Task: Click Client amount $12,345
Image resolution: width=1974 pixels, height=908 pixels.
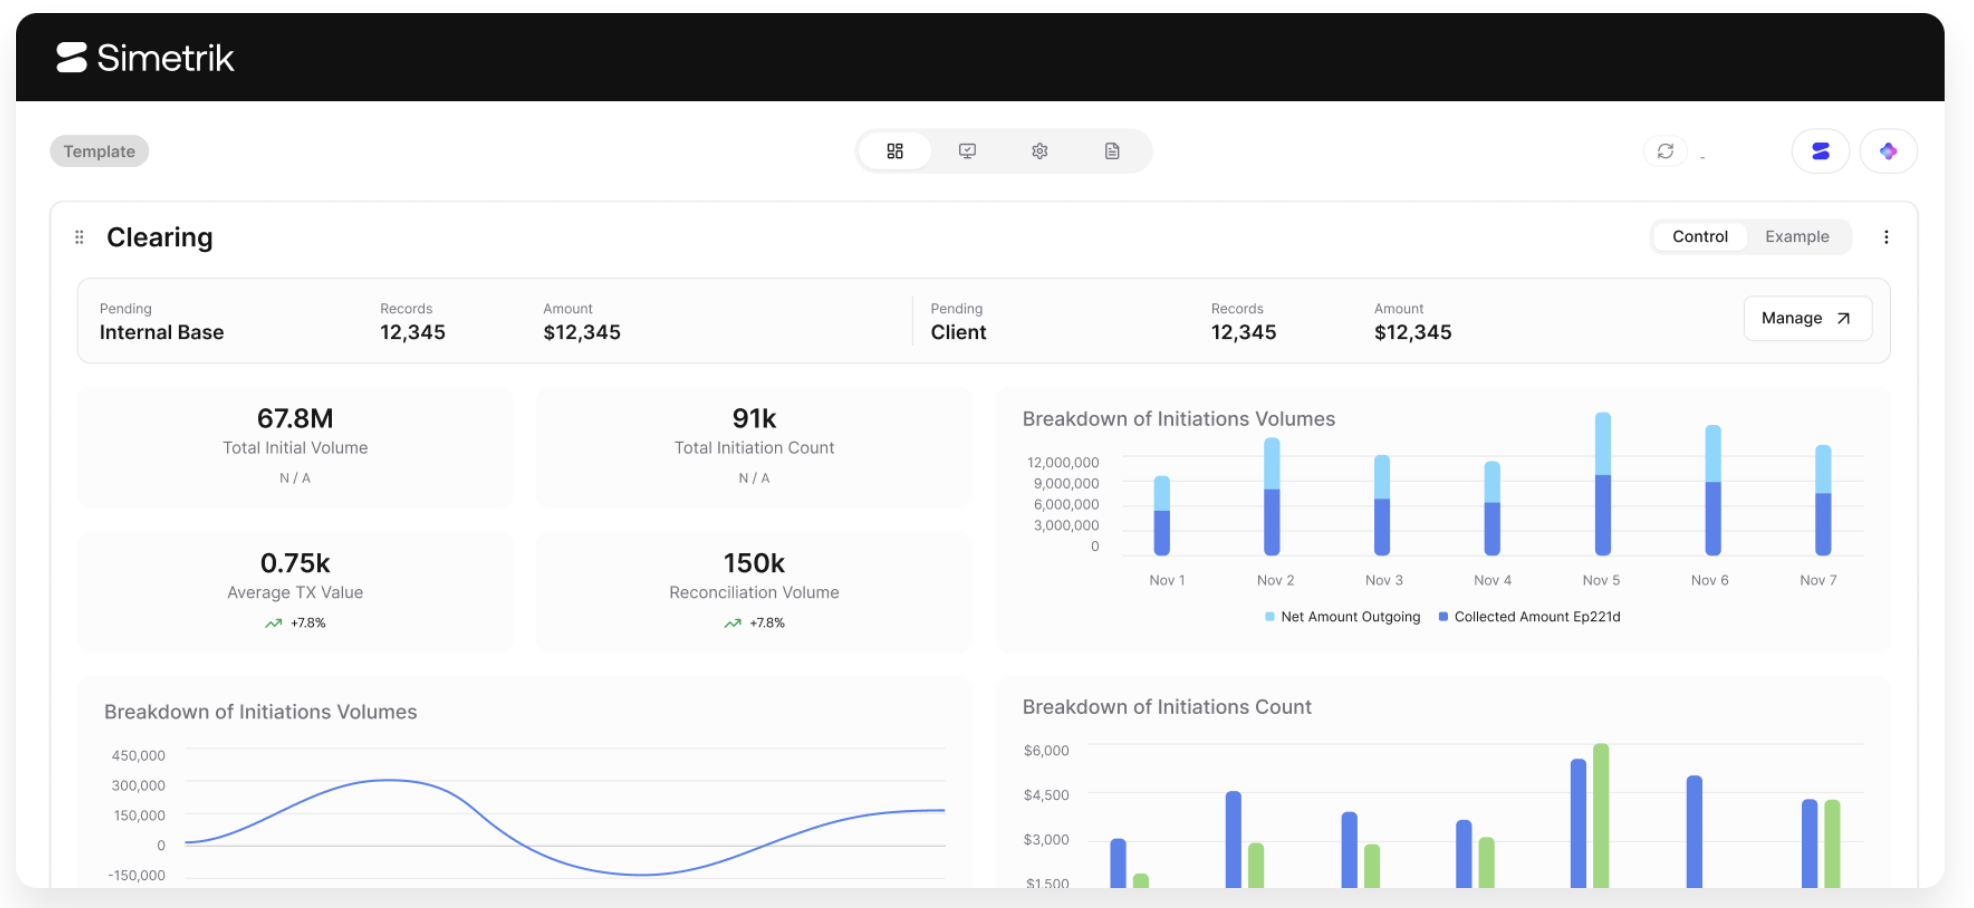Action: pyautogui.click(x=1413, y=332)
